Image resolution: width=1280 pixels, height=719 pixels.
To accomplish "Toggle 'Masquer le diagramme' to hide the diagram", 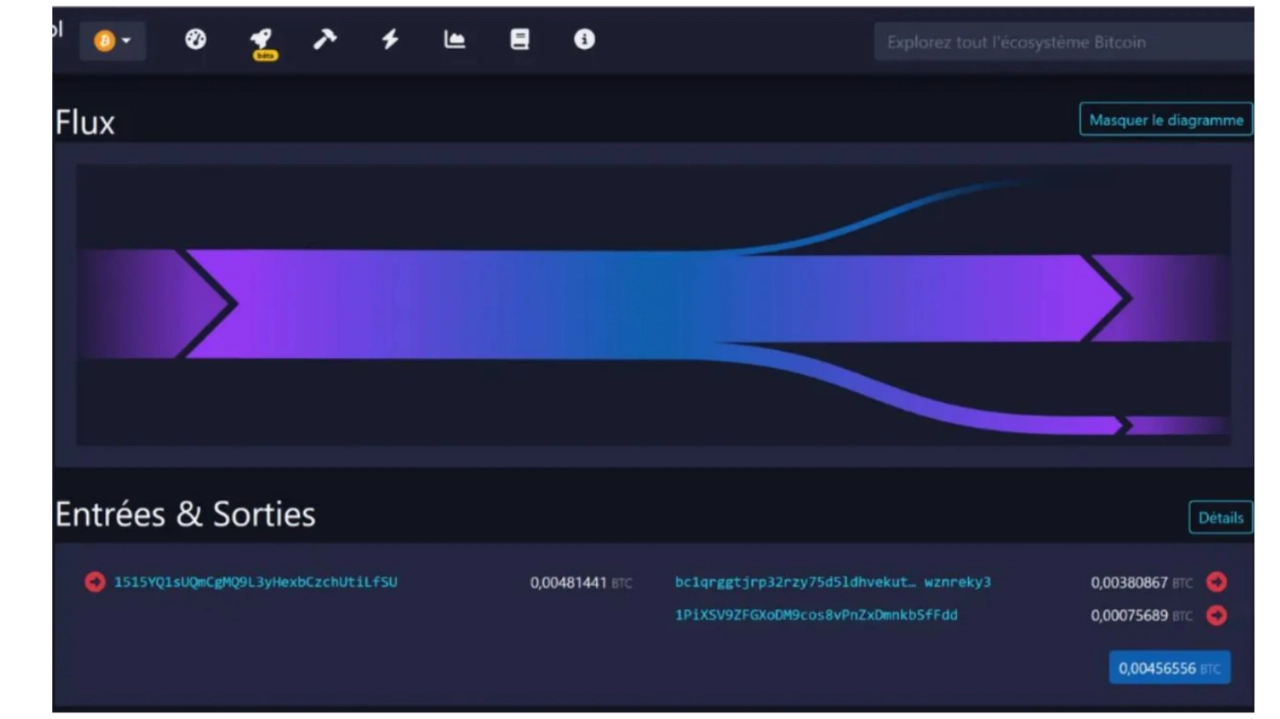I will click(x=1165, y=120).
